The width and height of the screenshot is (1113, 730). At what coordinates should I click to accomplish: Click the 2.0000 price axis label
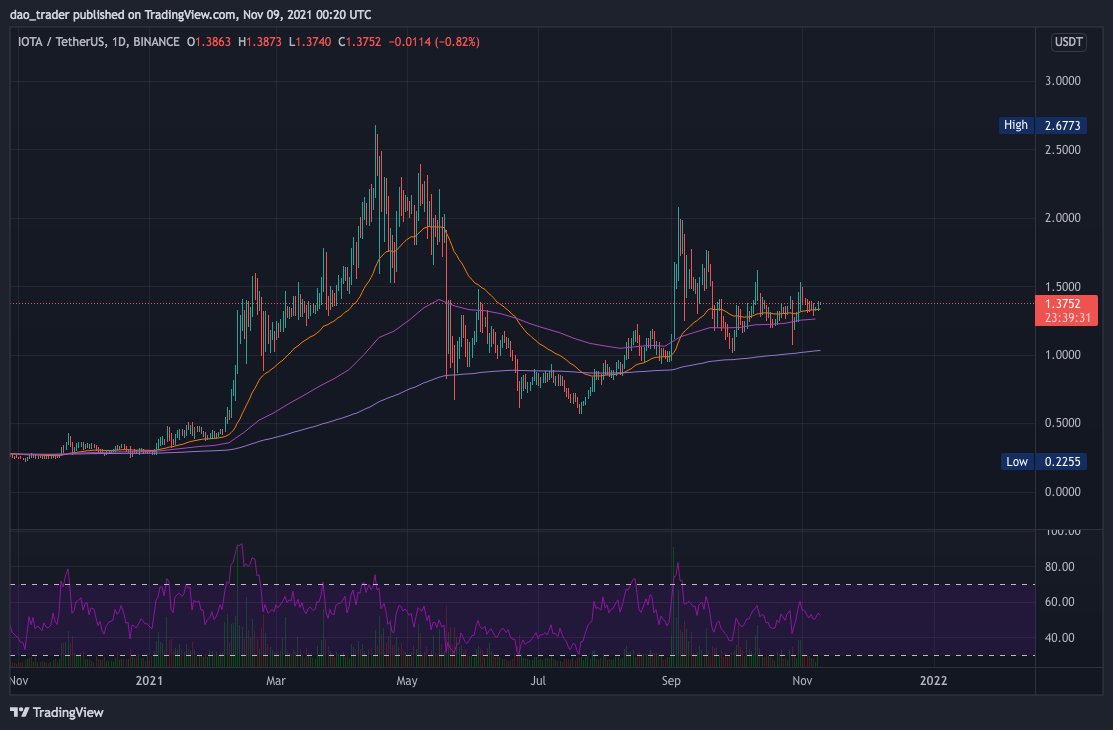(x=1063, y=218)
